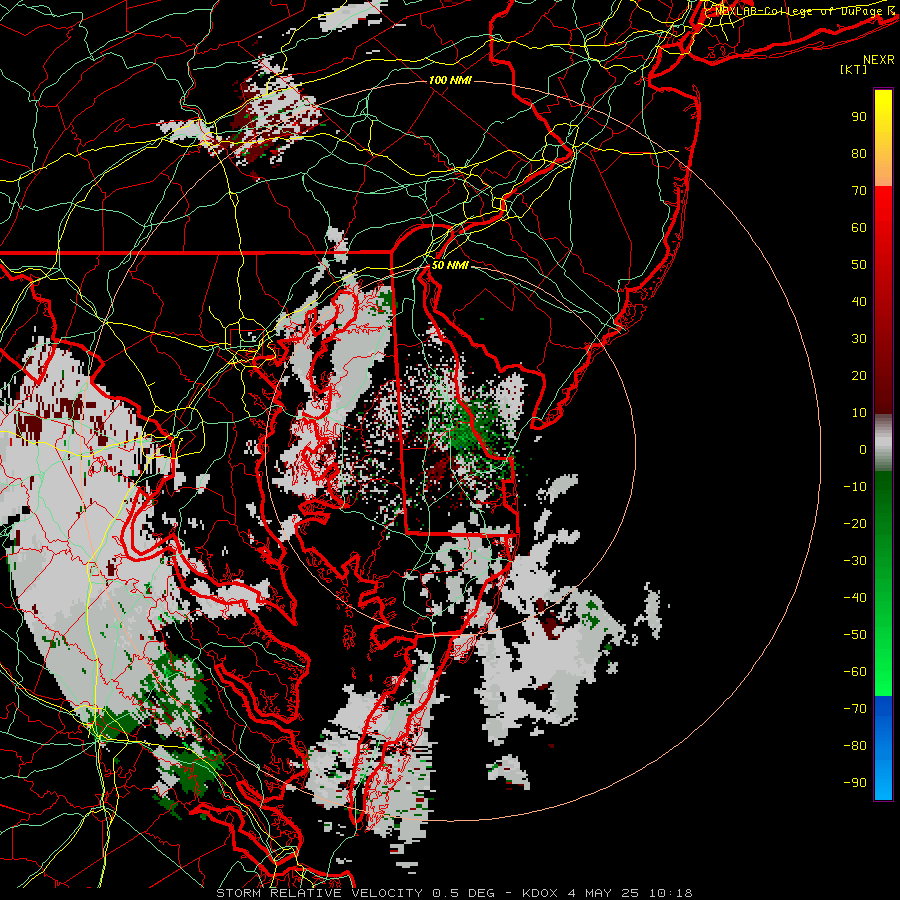
Task: Click the 'STORM RELATIVE VELOCITY 0.5 DEG' caption
Action: [x=355, y=893]
